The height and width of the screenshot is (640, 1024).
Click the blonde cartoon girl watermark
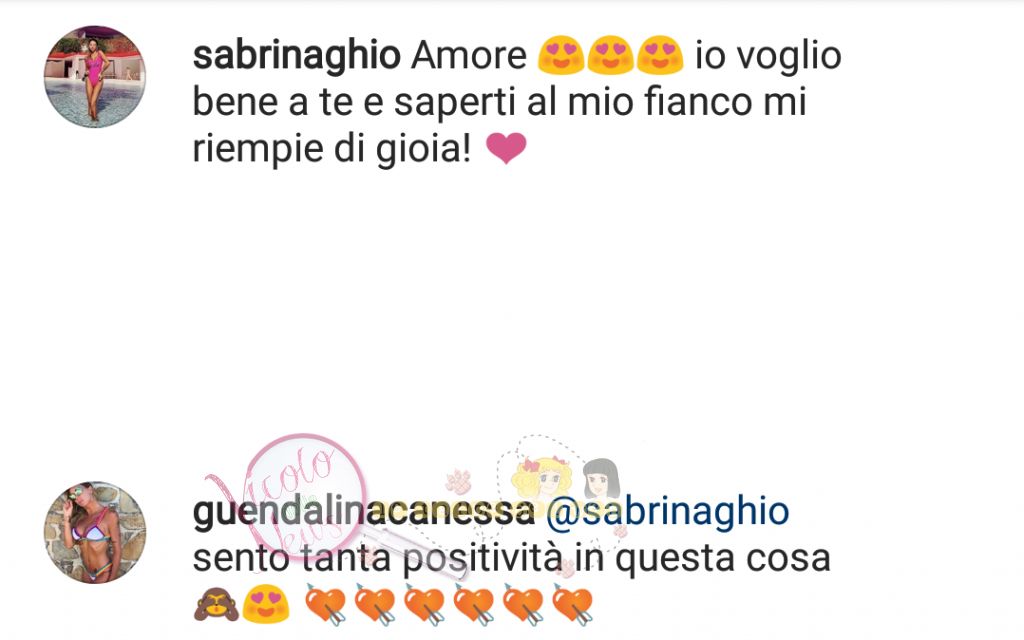[x=543, y=480]
